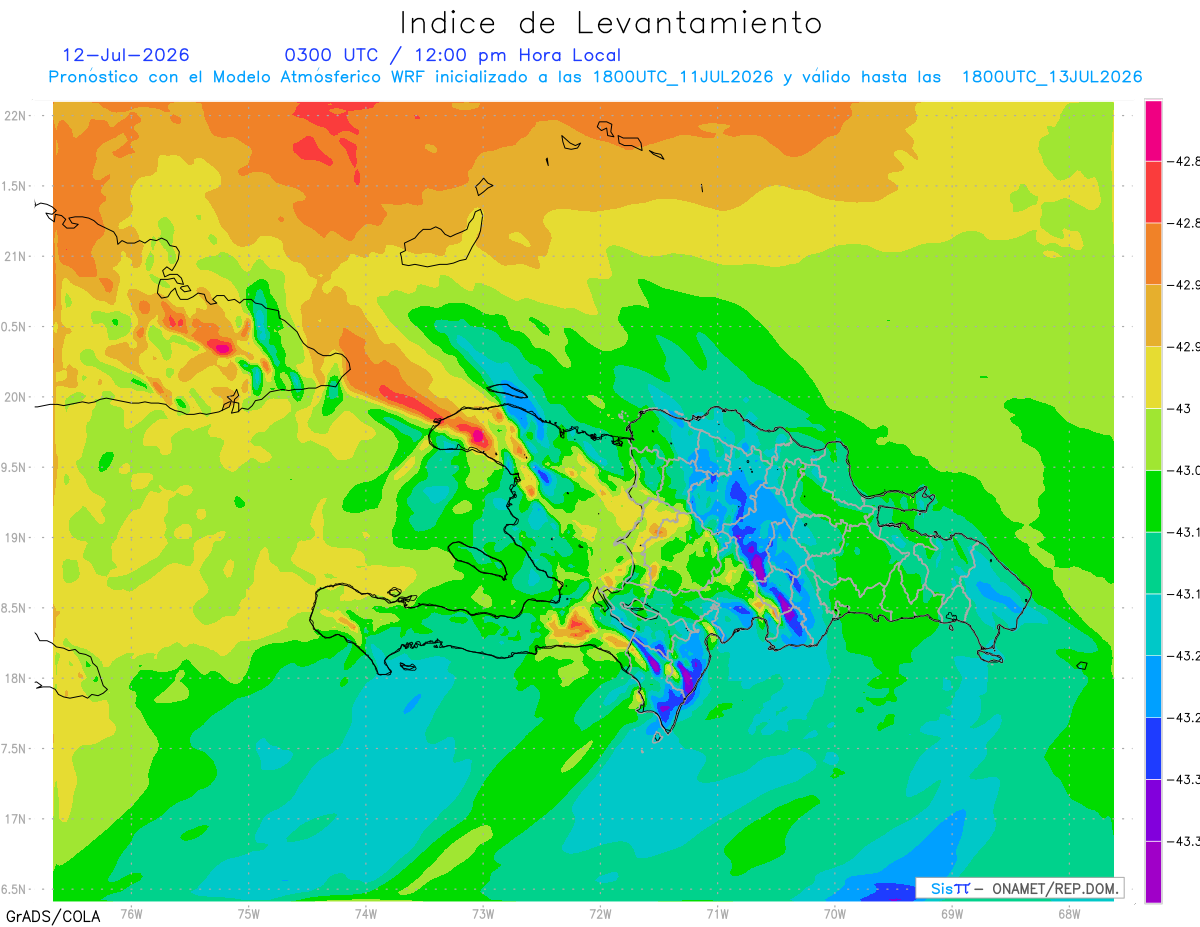Screen dimensions: 1200x927
Task: Click the '76W' longitude label
Action: tap(131, 912)
